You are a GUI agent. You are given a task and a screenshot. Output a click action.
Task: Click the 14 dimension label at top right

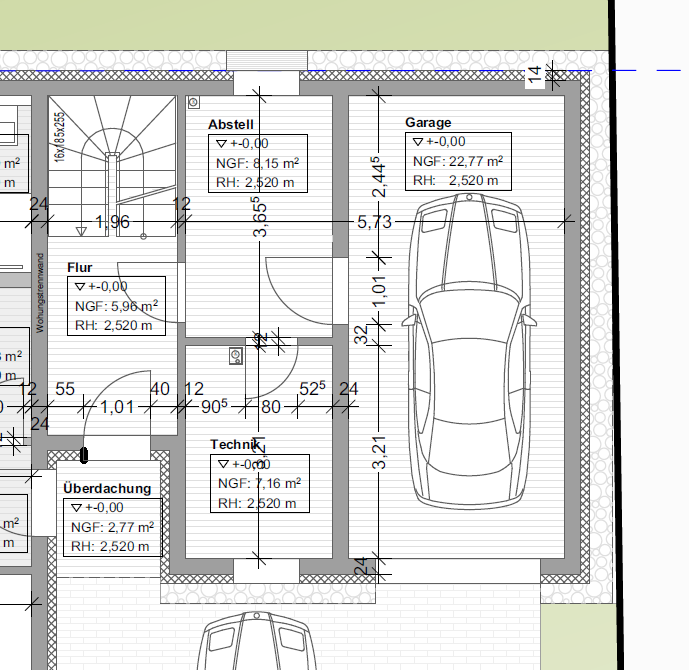pyautogui.click(x=535, y=73)
